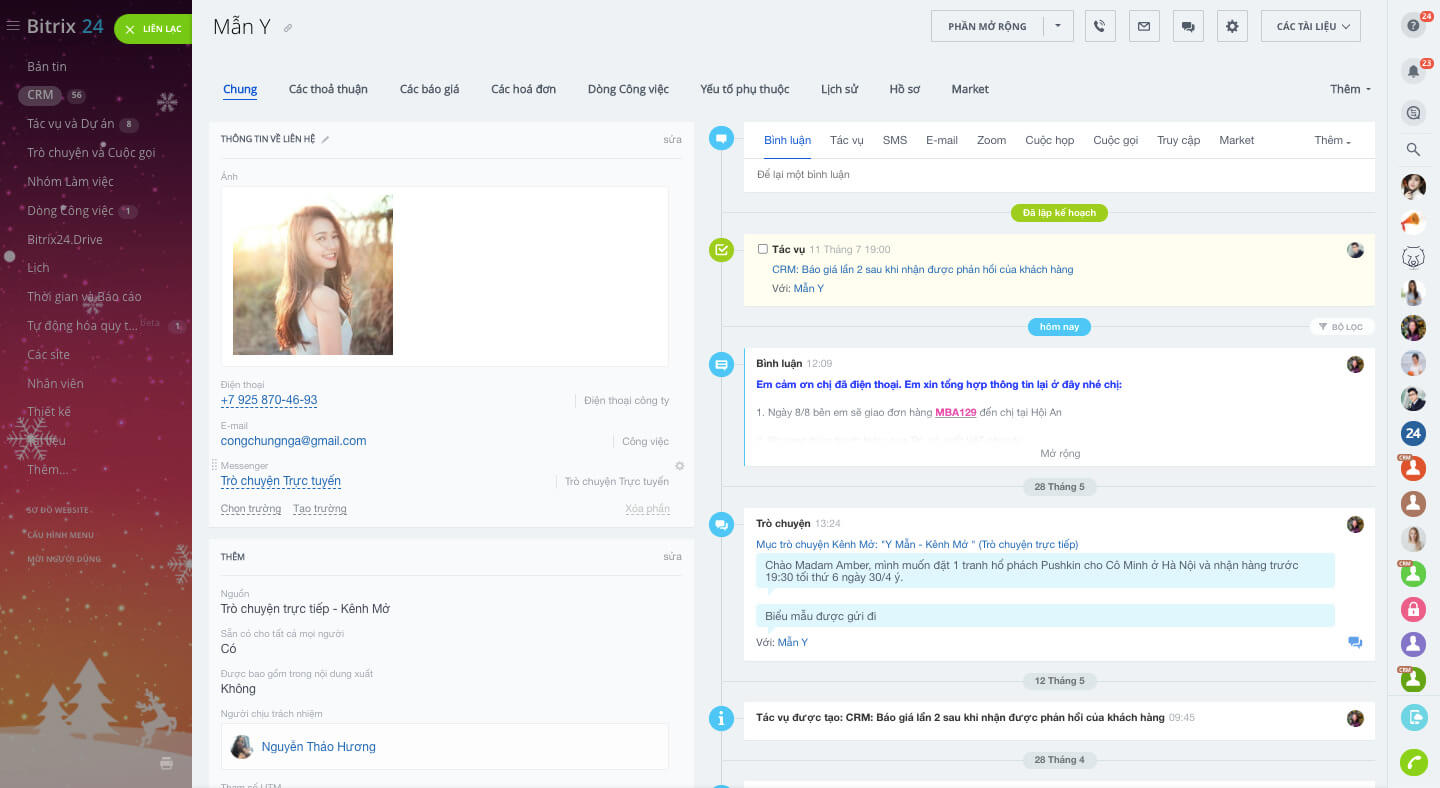
Task: Click the blue 24 round icon in sidebar
Action: tap(1413, 433)
